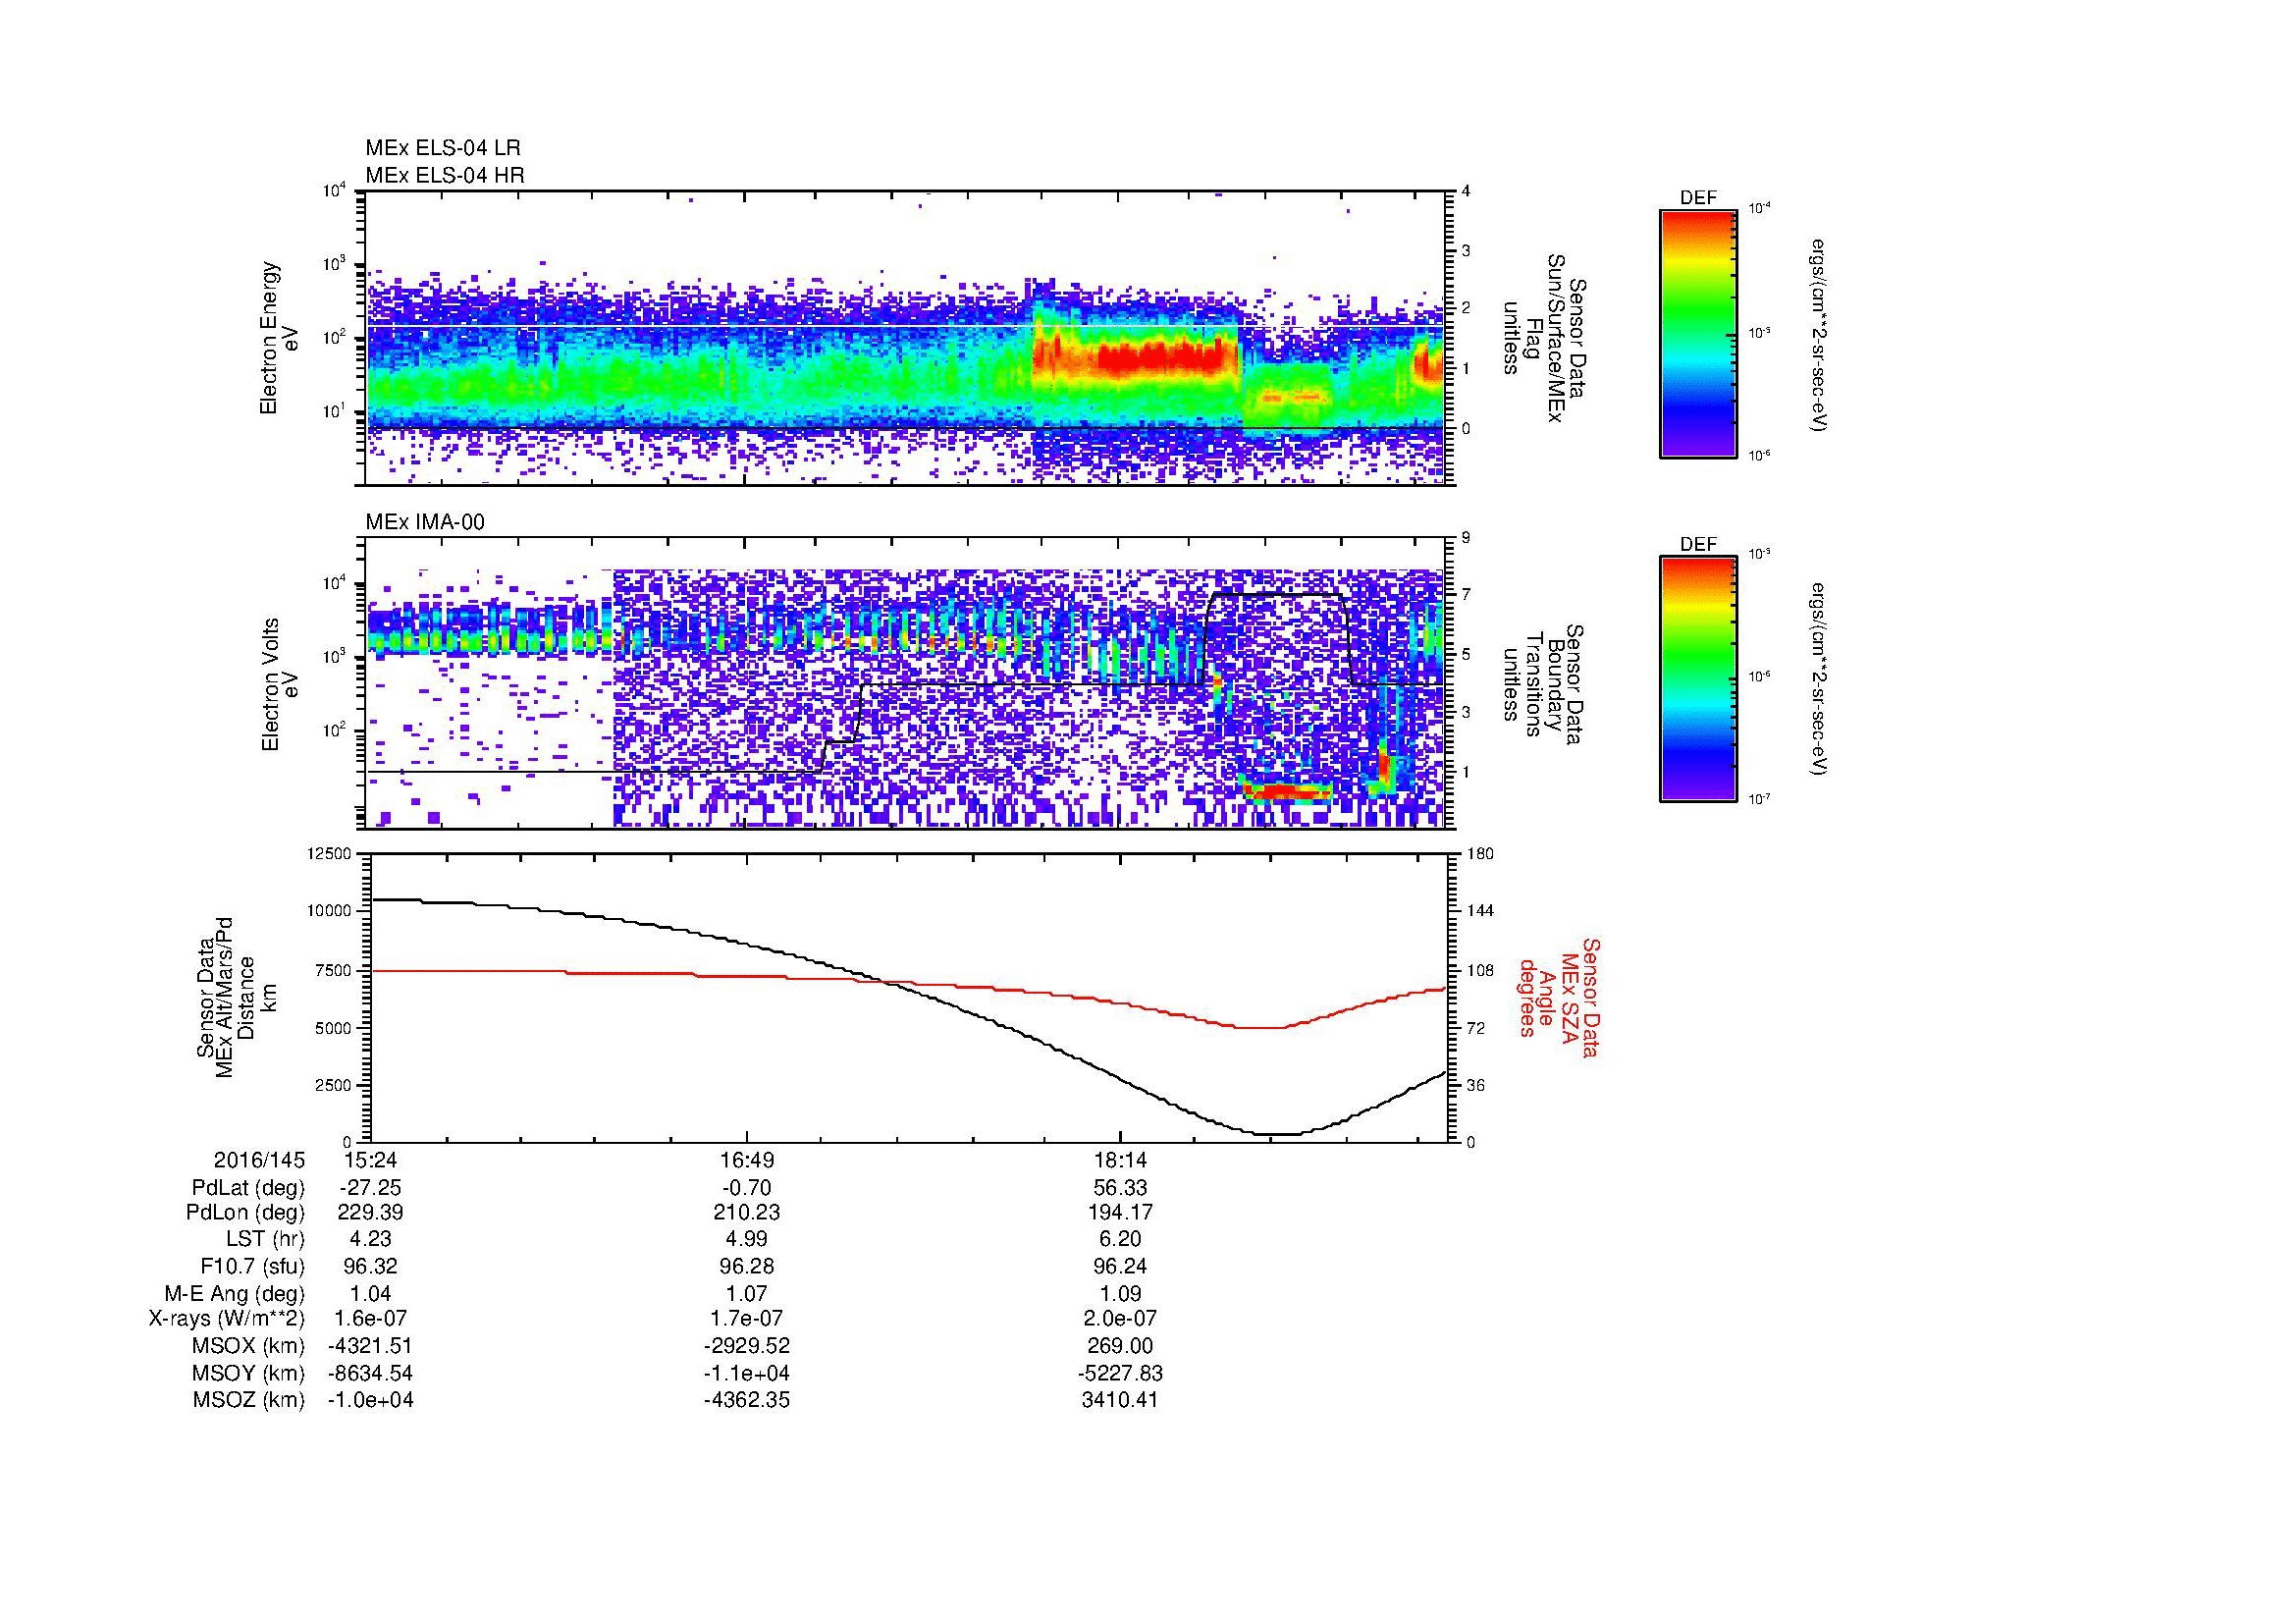Click the X-rays value '1.7e-07'
This screenshot has width=2296, height=1623.
[746, 1319]
